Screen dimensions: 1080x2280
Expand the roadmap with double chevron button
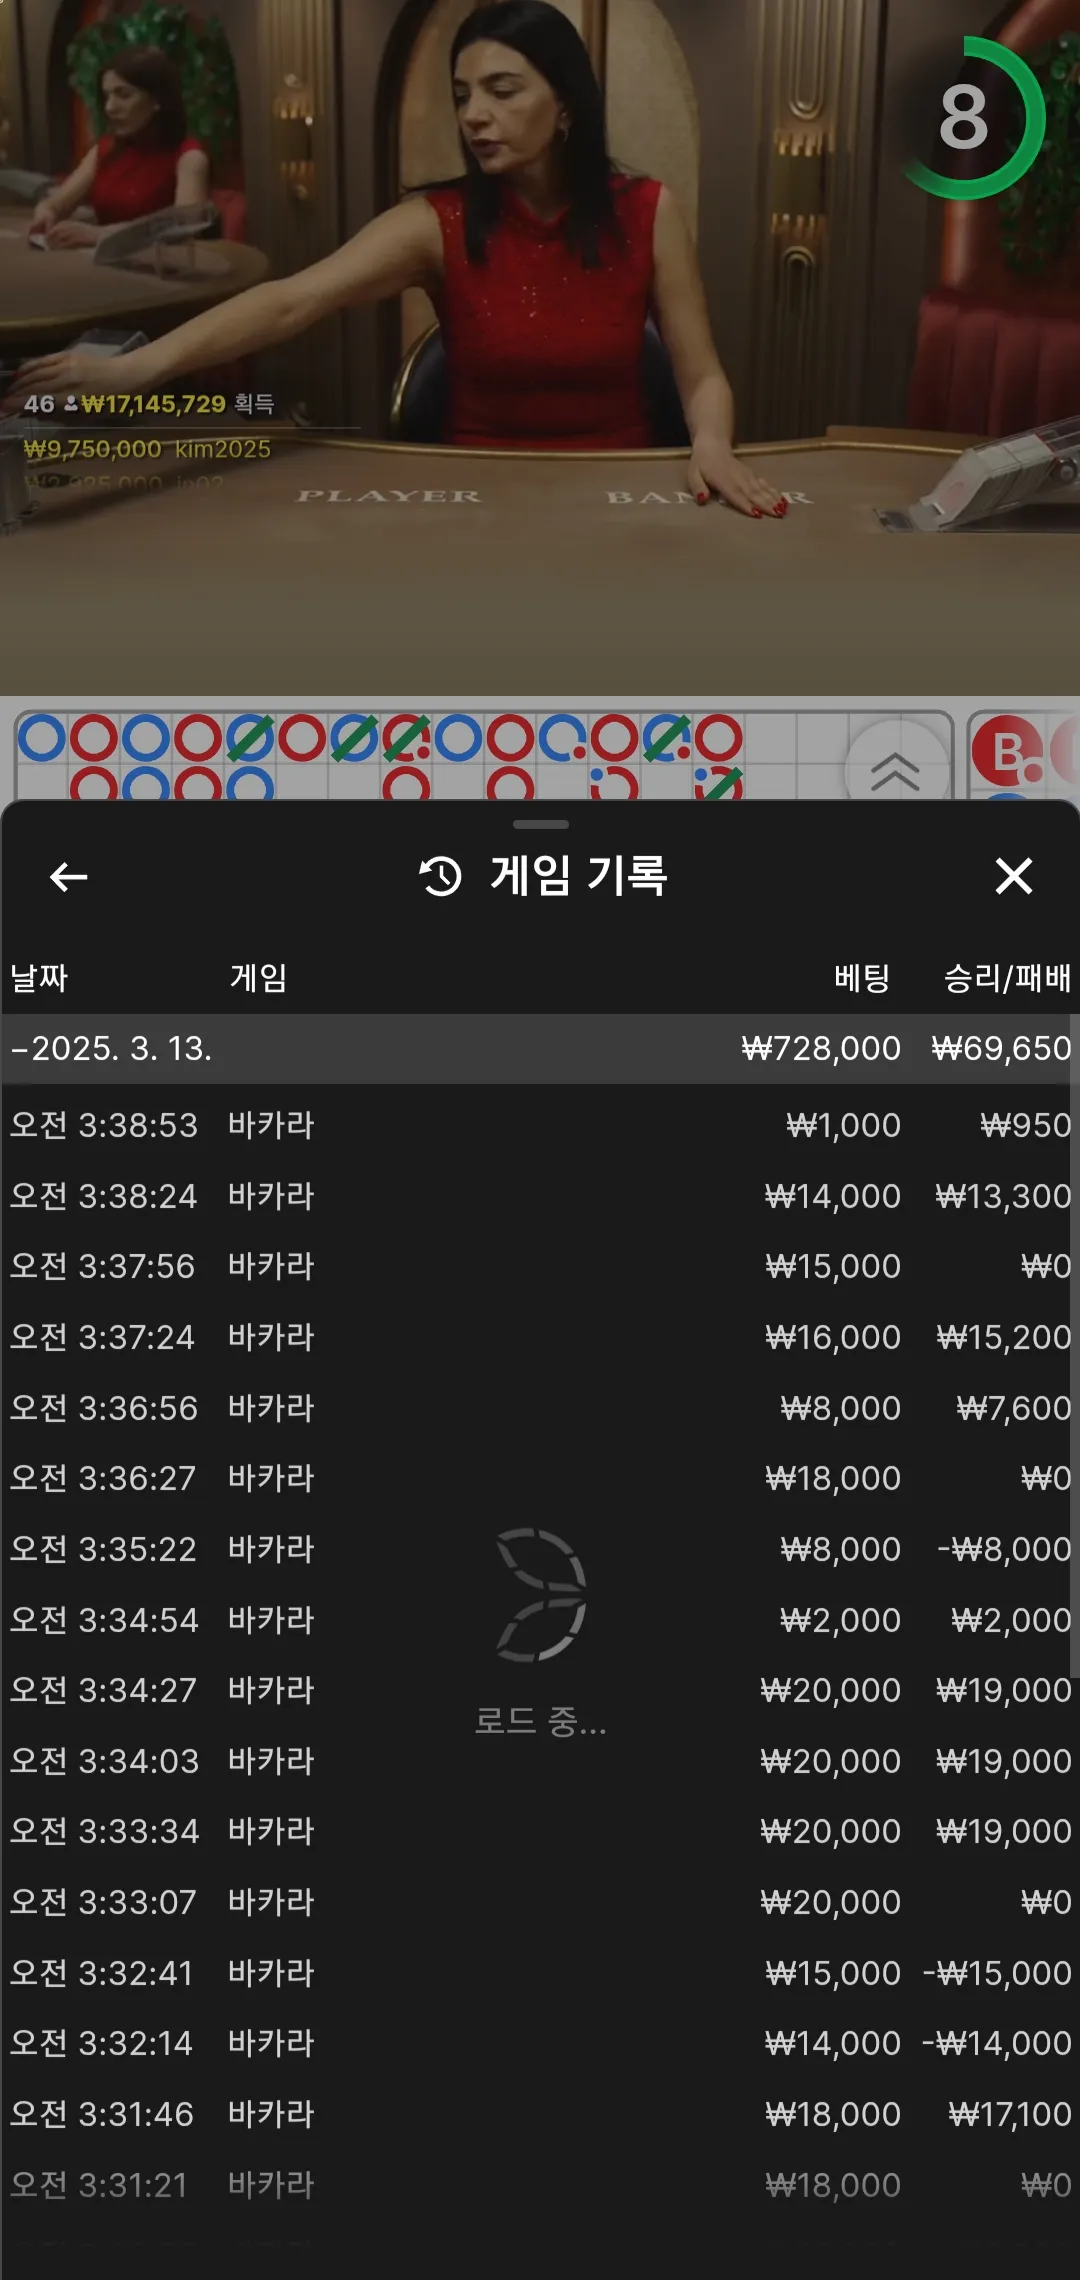point(896,770)
